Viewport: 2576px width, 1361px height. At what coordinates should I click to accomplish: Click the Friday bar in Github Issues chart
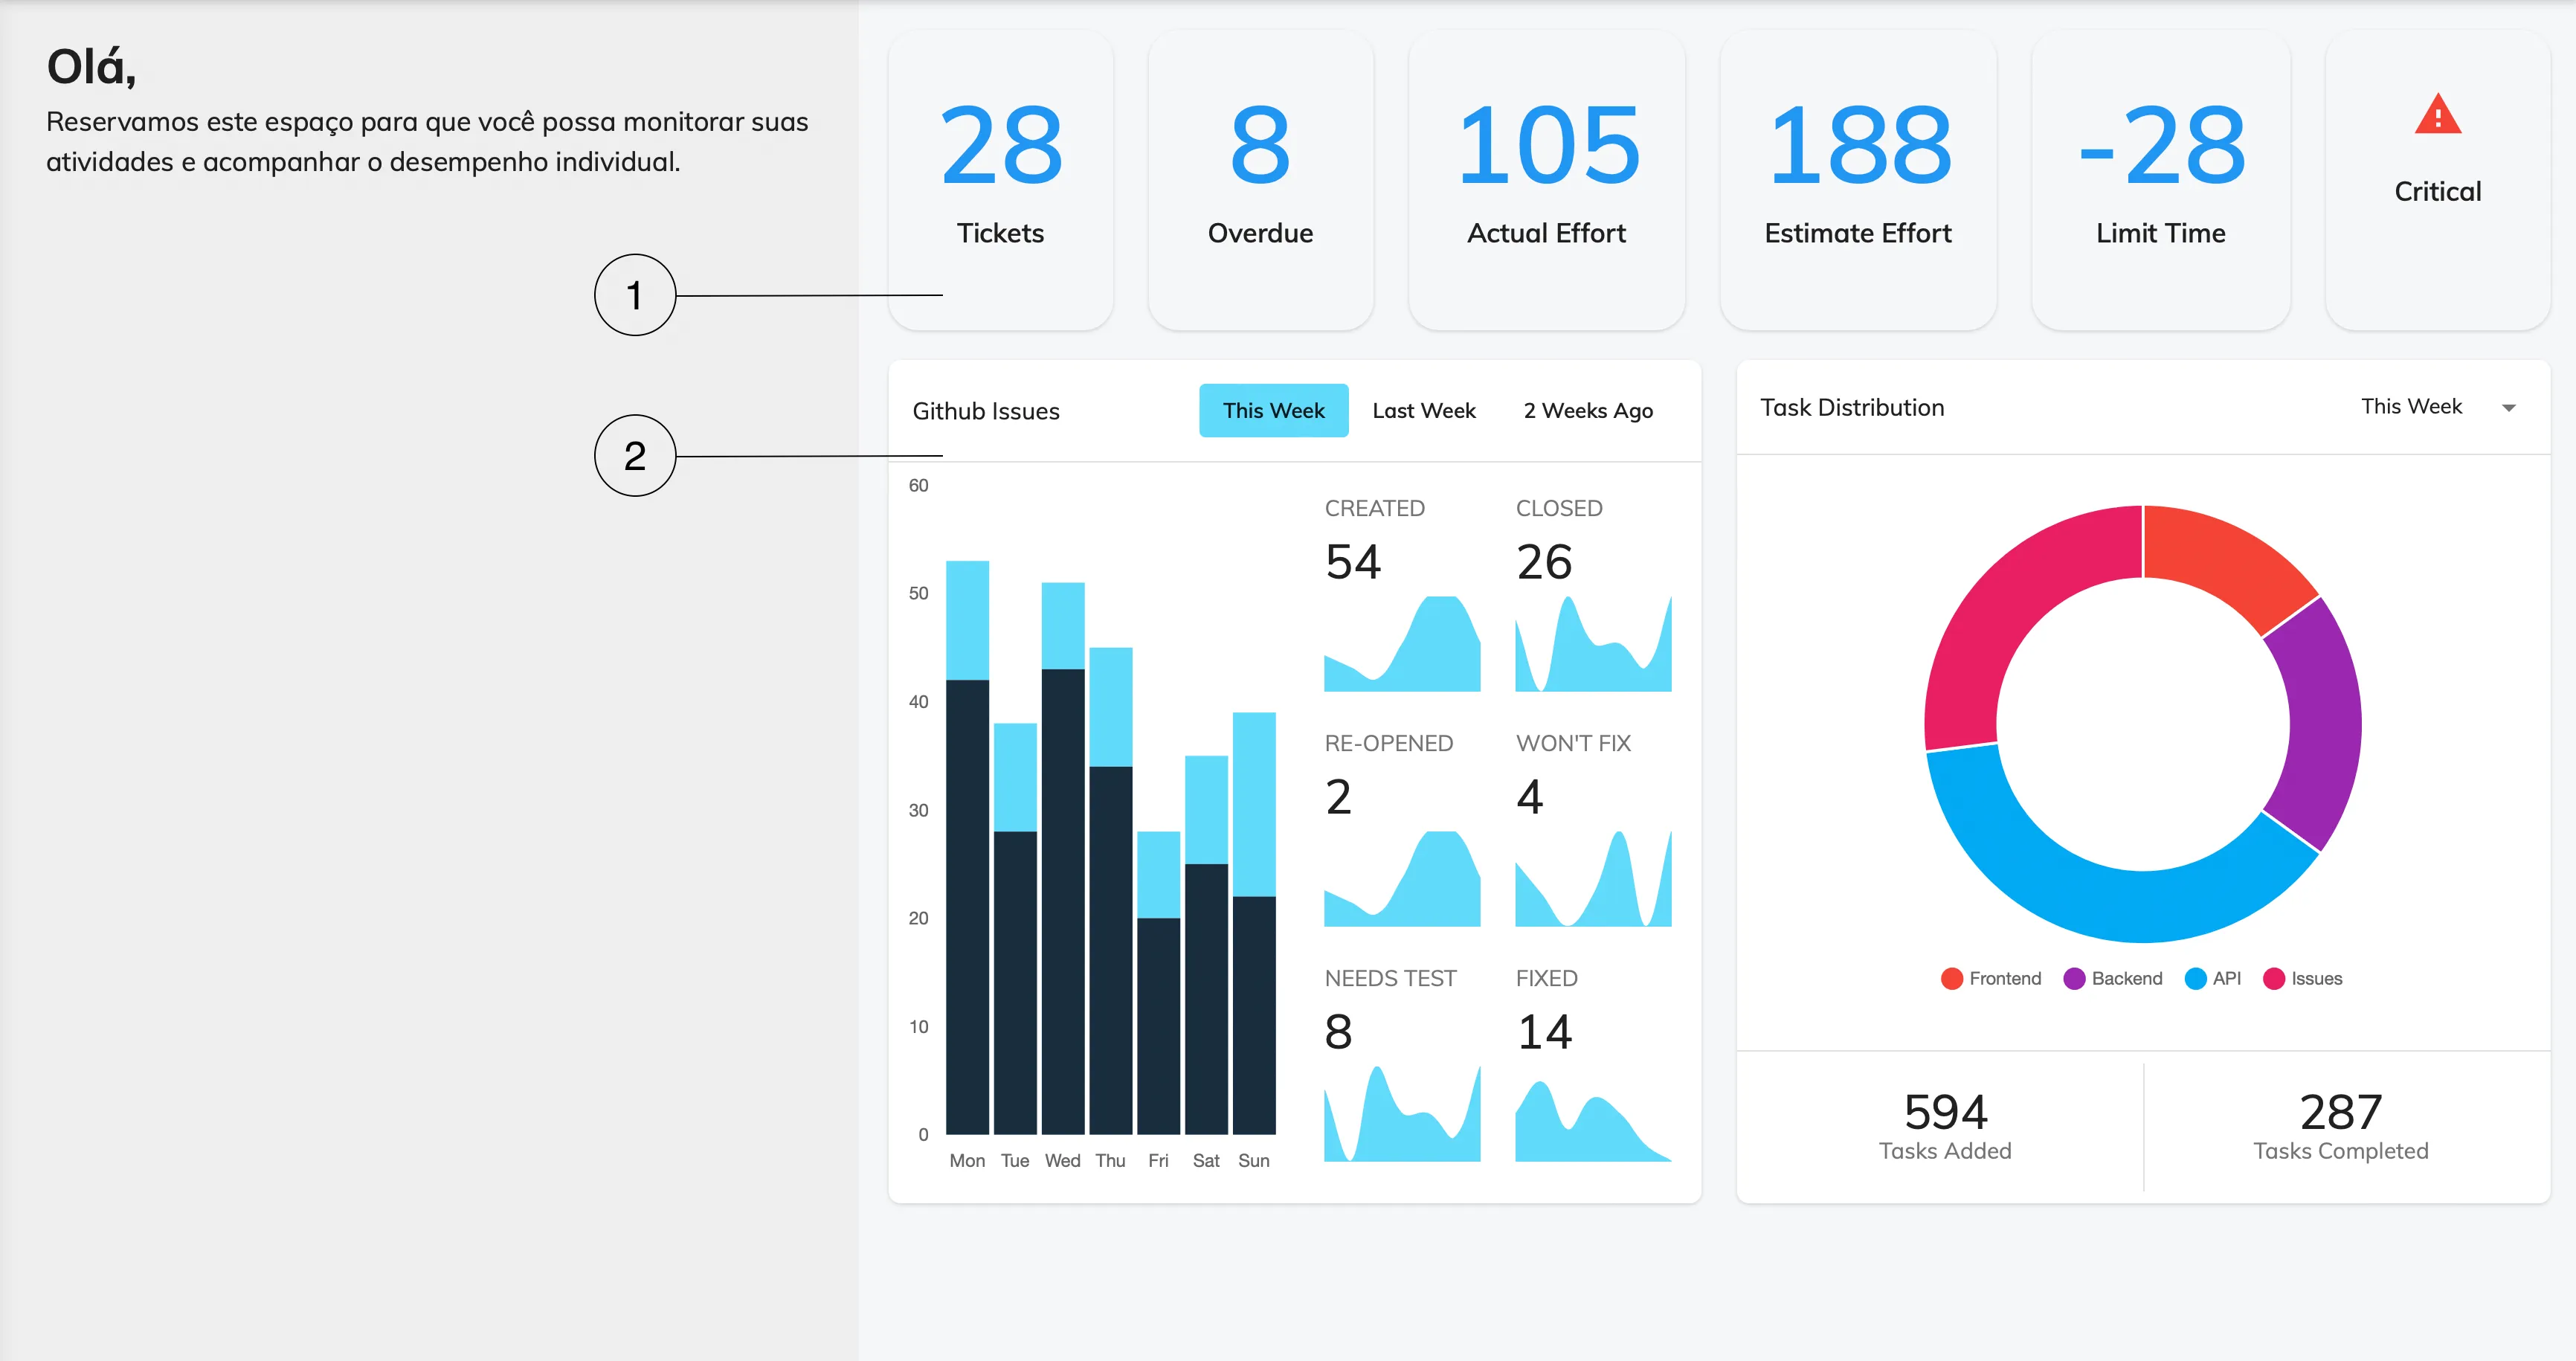click(x=1158, y=982)
